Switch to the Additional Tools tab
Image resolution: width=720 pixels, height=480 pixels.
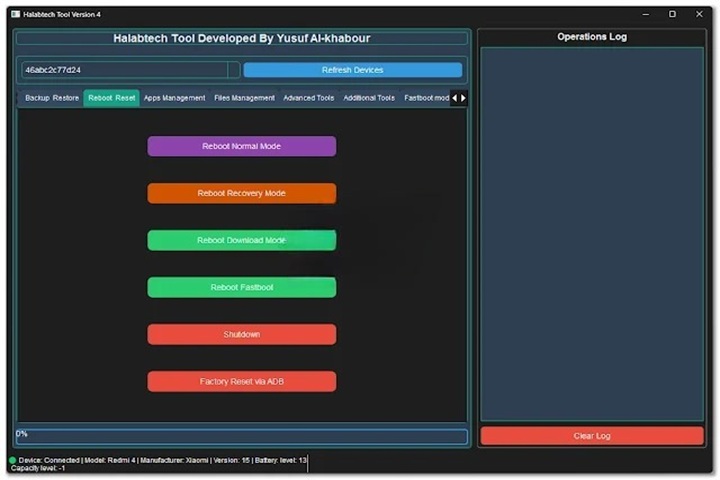tap(368, 98)
